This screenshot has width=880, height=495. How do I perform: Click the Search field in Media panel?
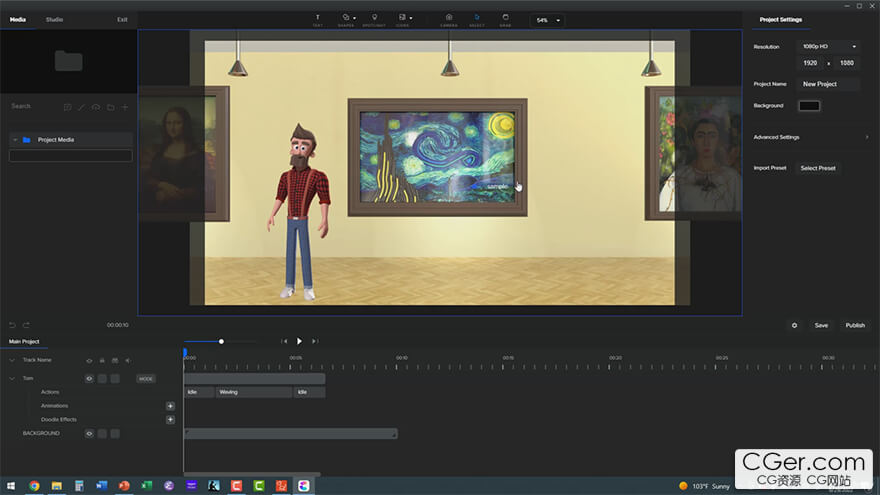click(34, 107)
